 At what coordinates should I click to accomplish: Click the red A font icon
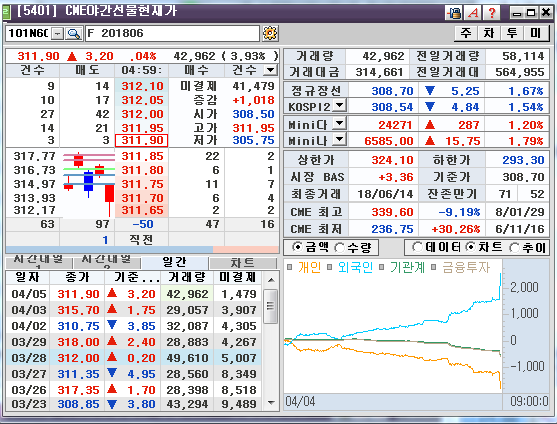click(473, 13)
